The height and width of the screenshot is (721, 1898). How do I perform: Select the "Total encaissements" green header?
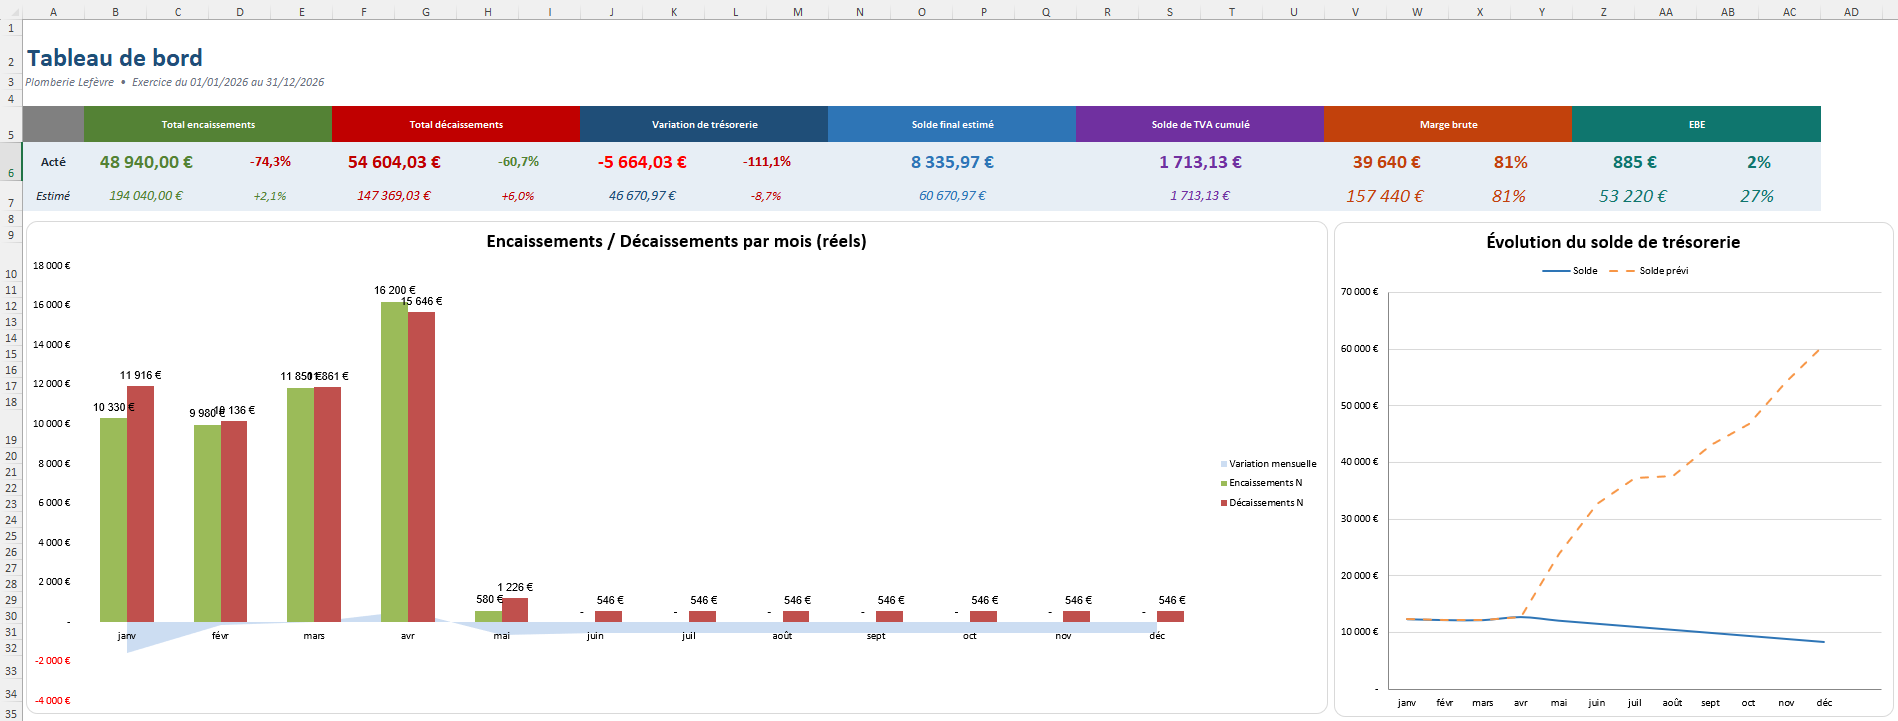208,124
